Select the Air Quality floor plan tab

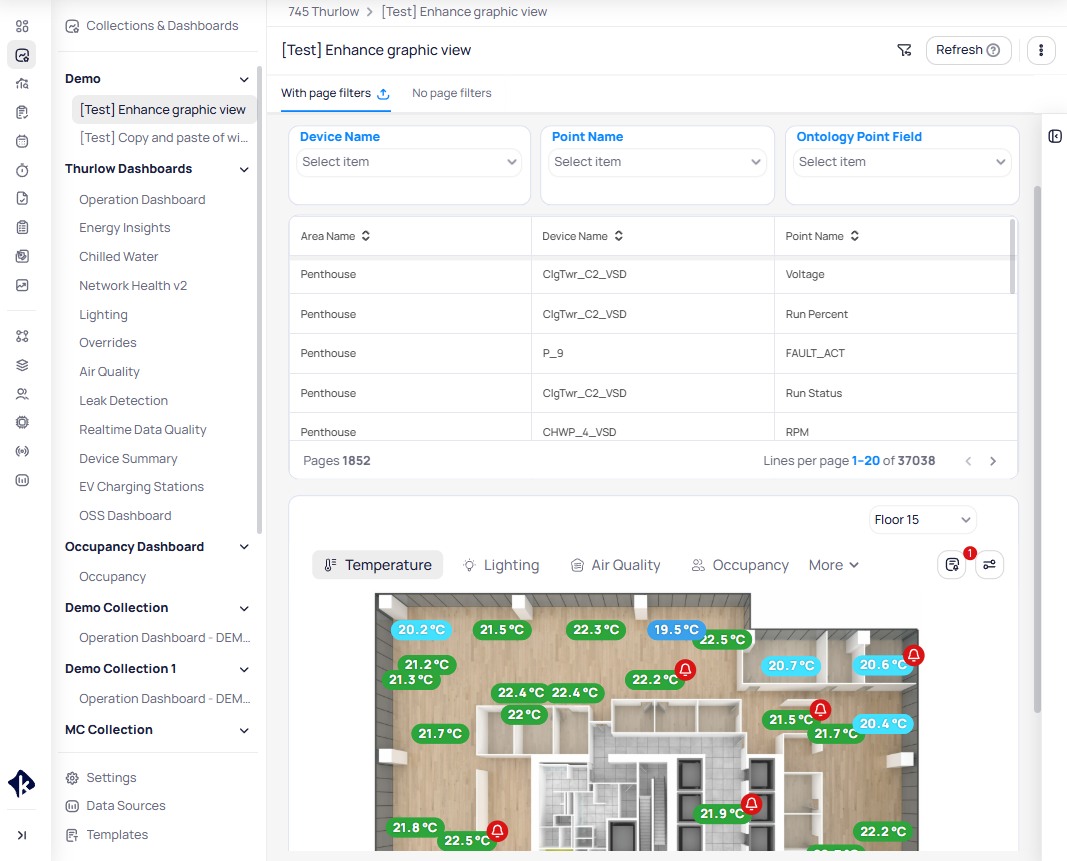pos(615,565)
